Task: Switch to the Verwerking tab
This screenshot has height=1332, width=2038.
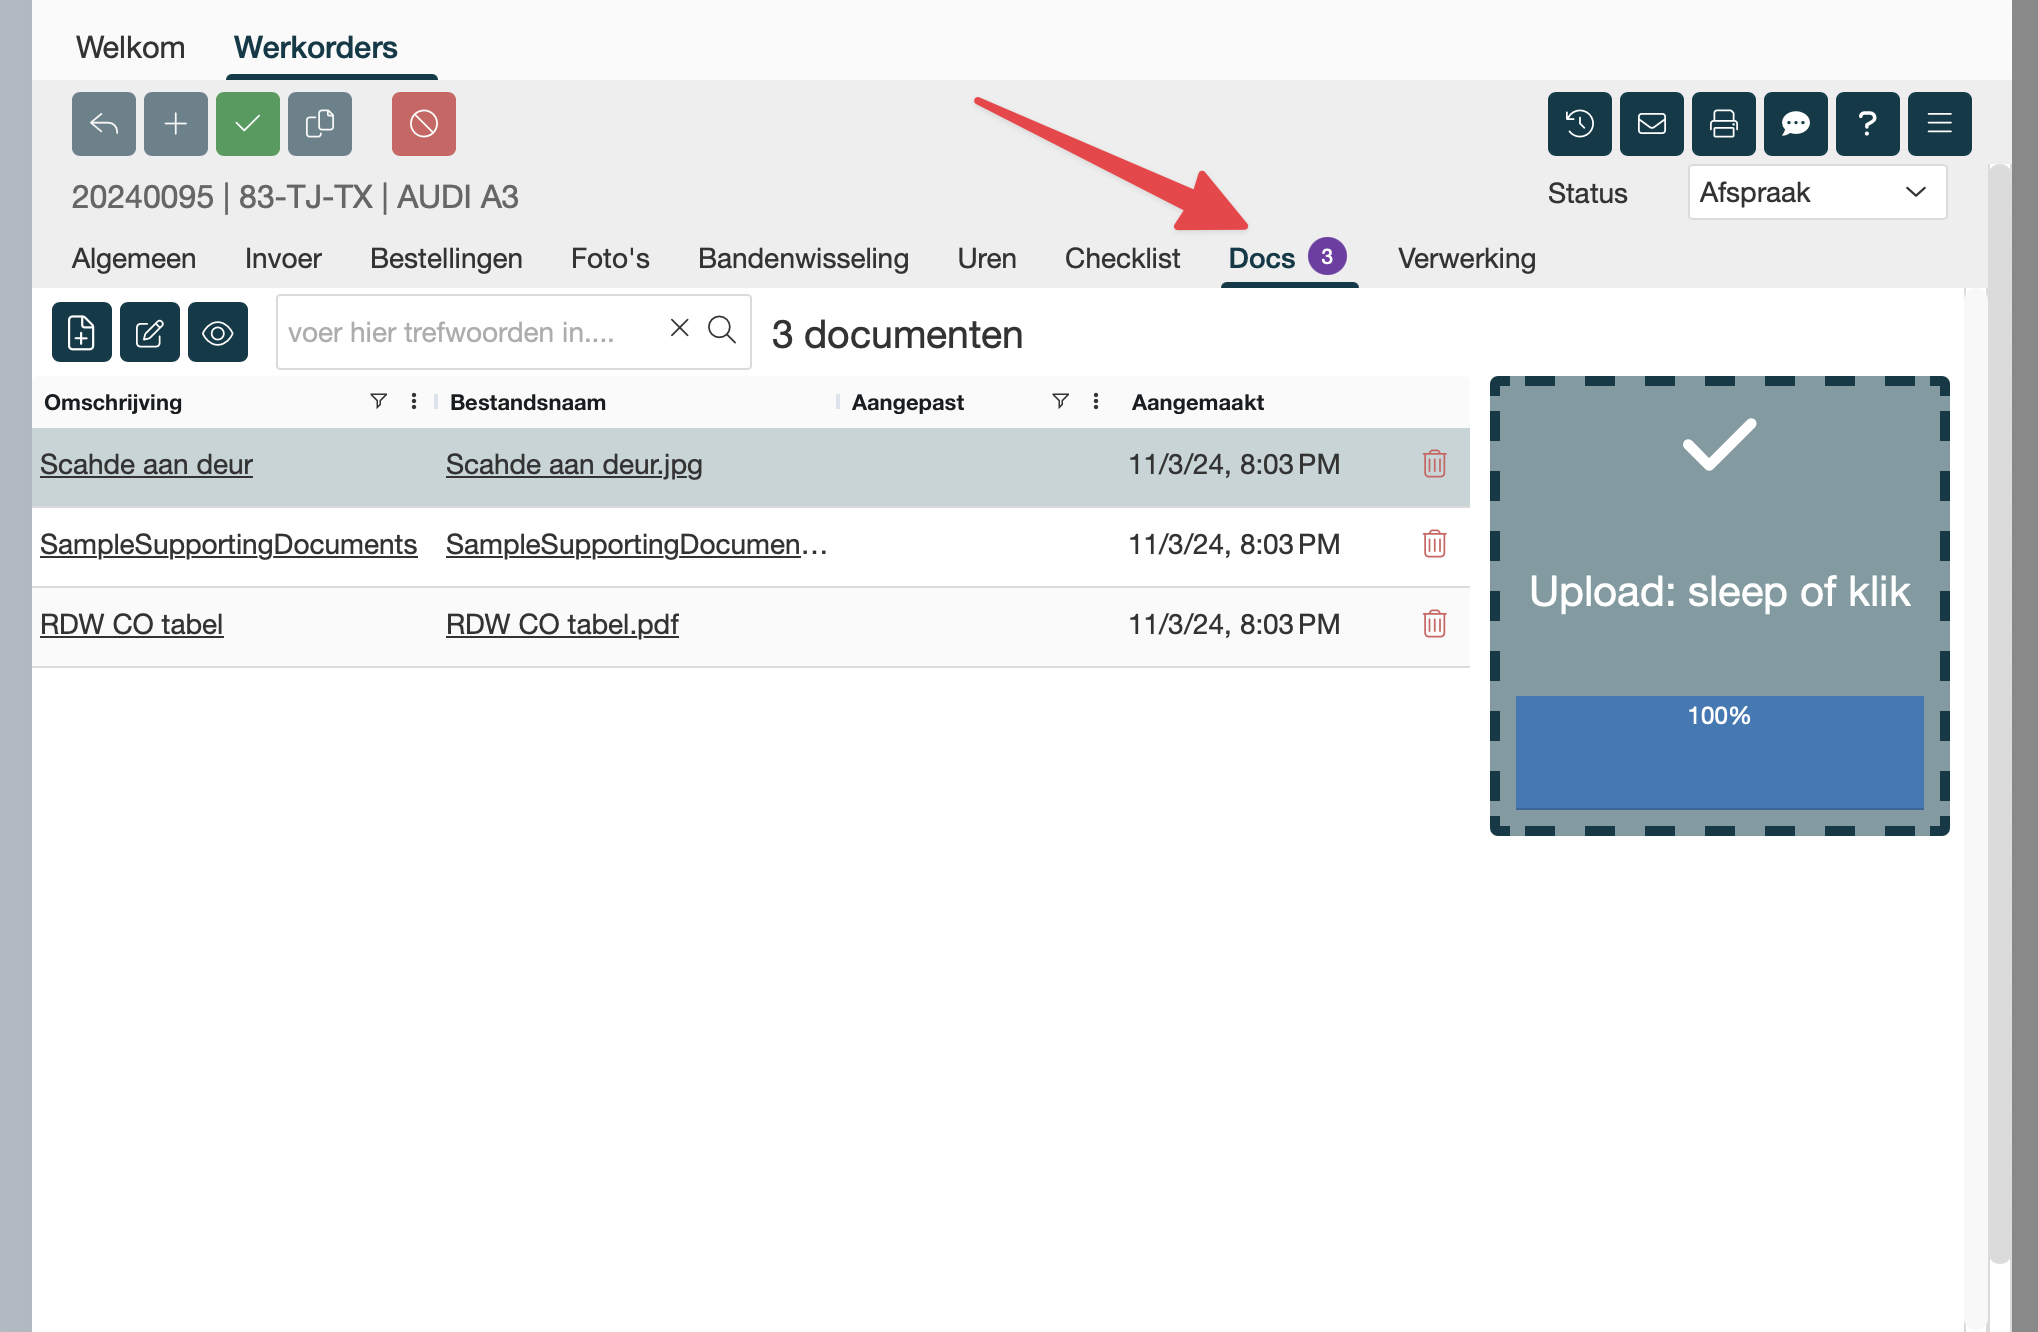Action: click(x=1466, y=258)
